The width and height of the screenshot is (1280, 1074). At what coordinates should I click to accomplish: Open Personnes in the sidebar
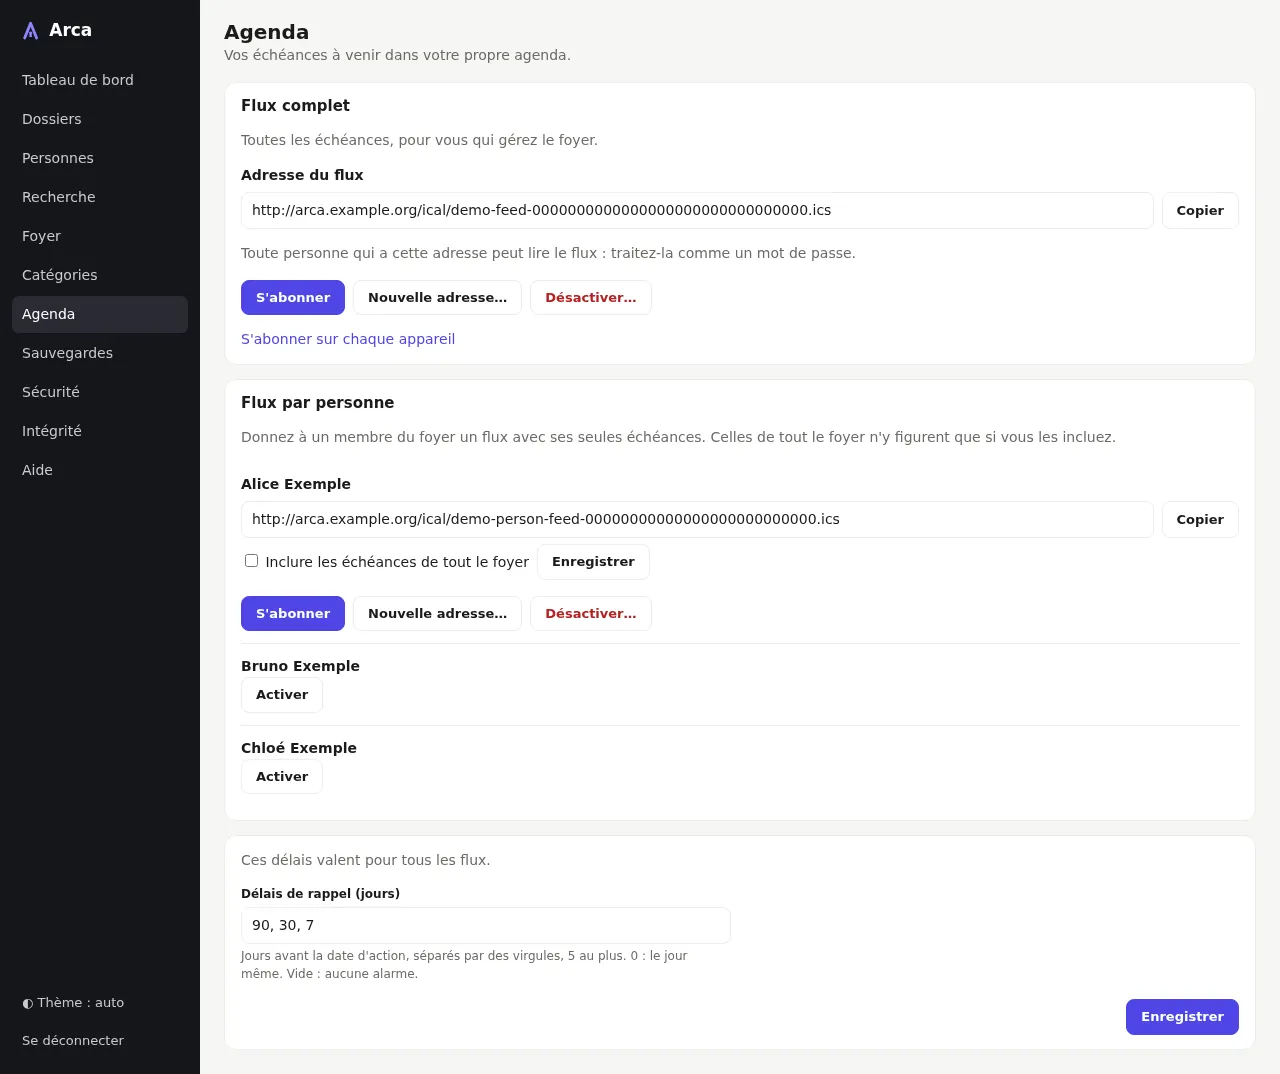click(100, 158)
